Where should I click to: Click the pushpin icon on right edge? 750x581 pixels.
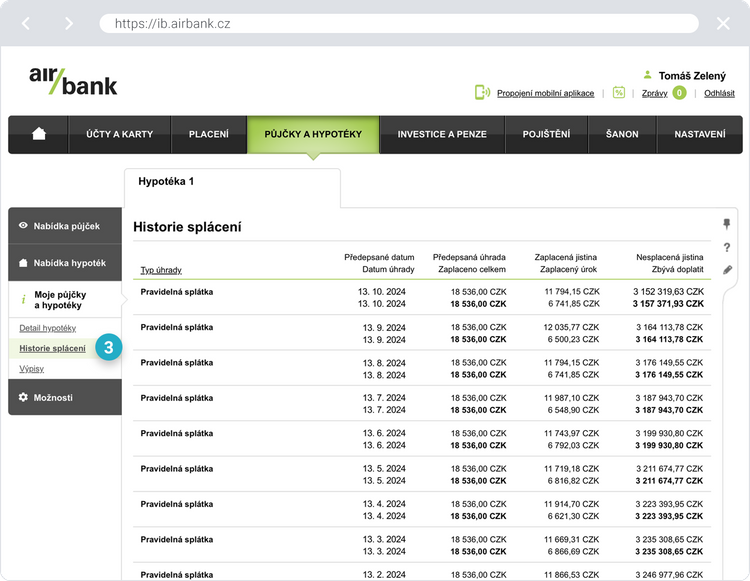727,224
